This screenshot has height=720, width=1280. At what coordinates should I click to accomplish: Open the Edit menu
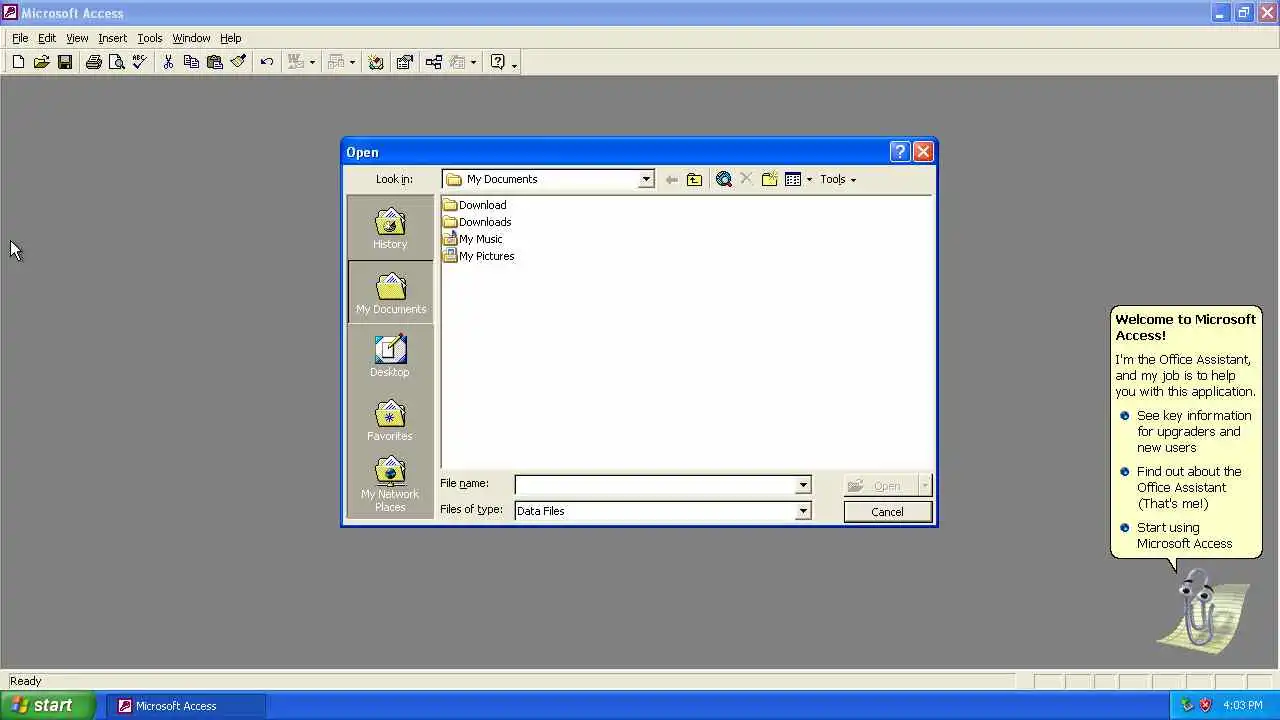[x=47, y=38]
